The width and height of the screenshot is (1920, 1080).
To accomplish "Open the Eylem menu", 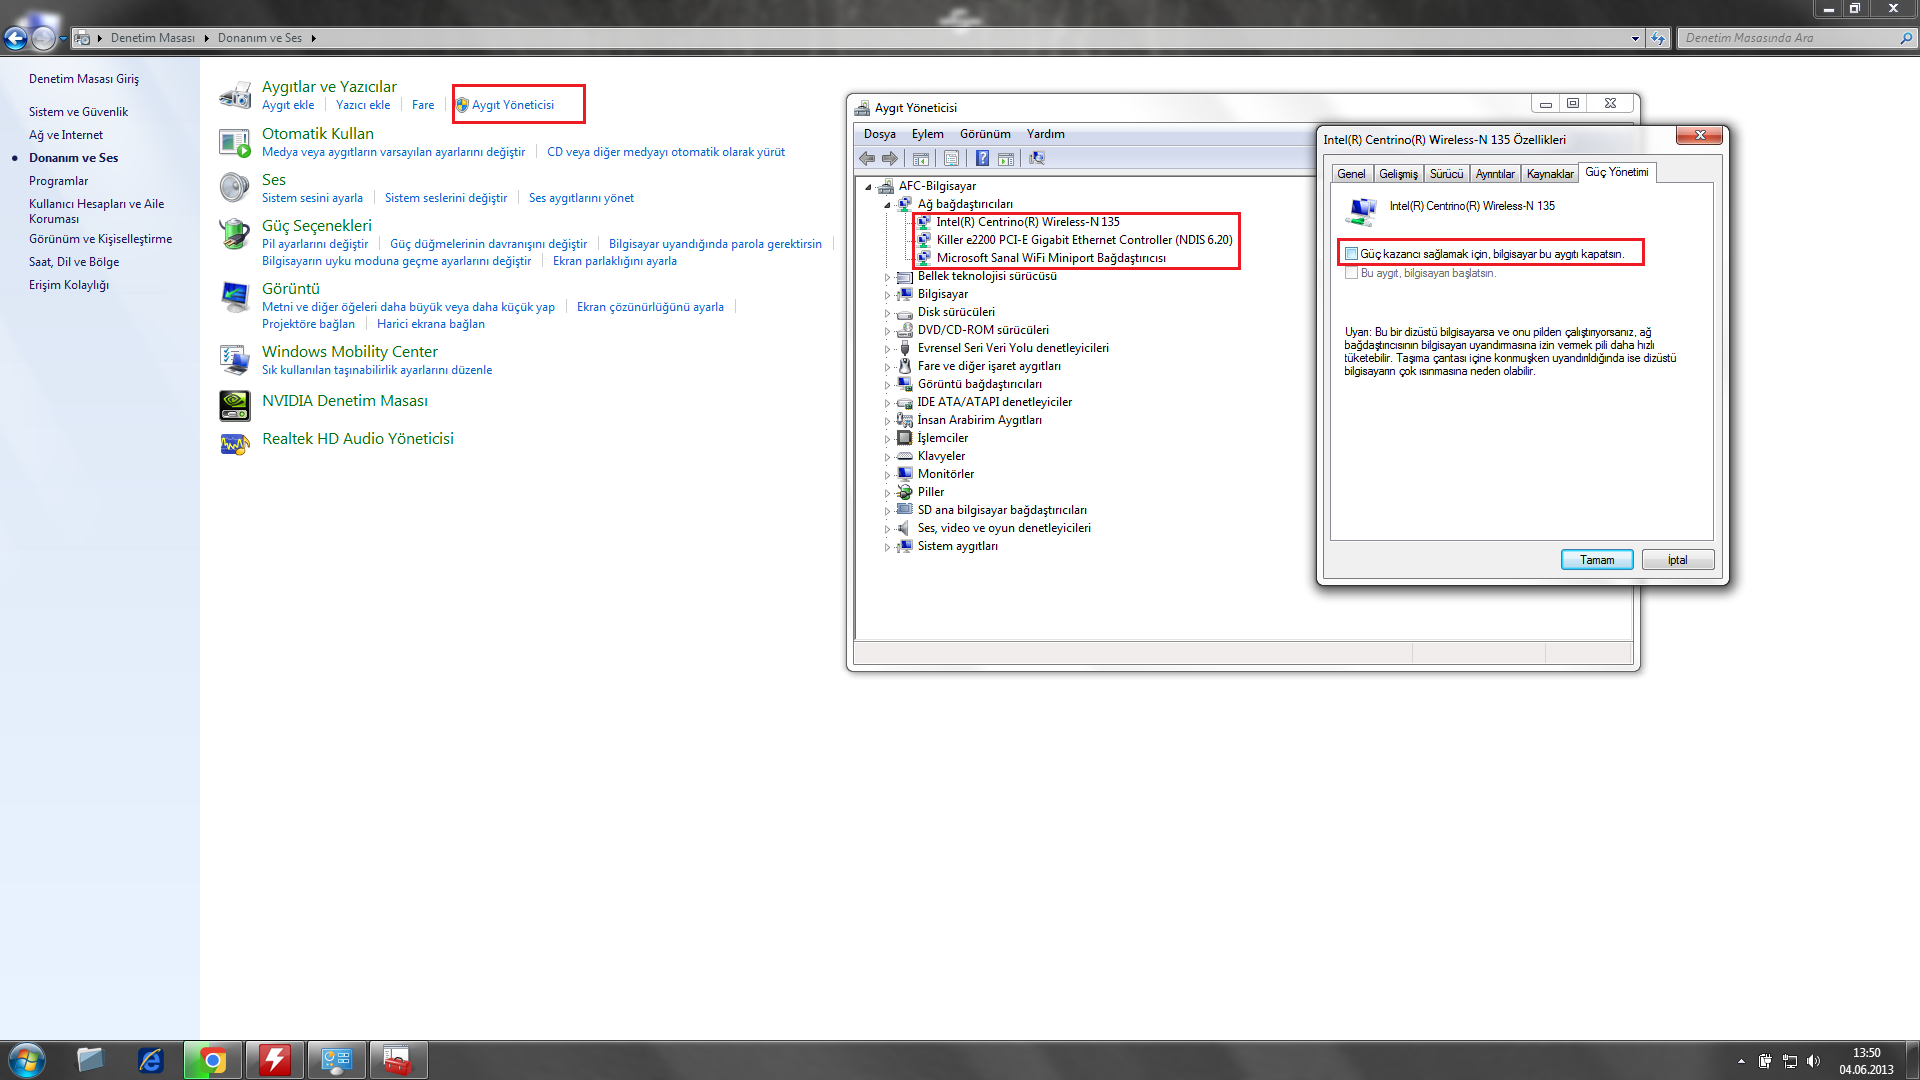I will coord(928,134).
